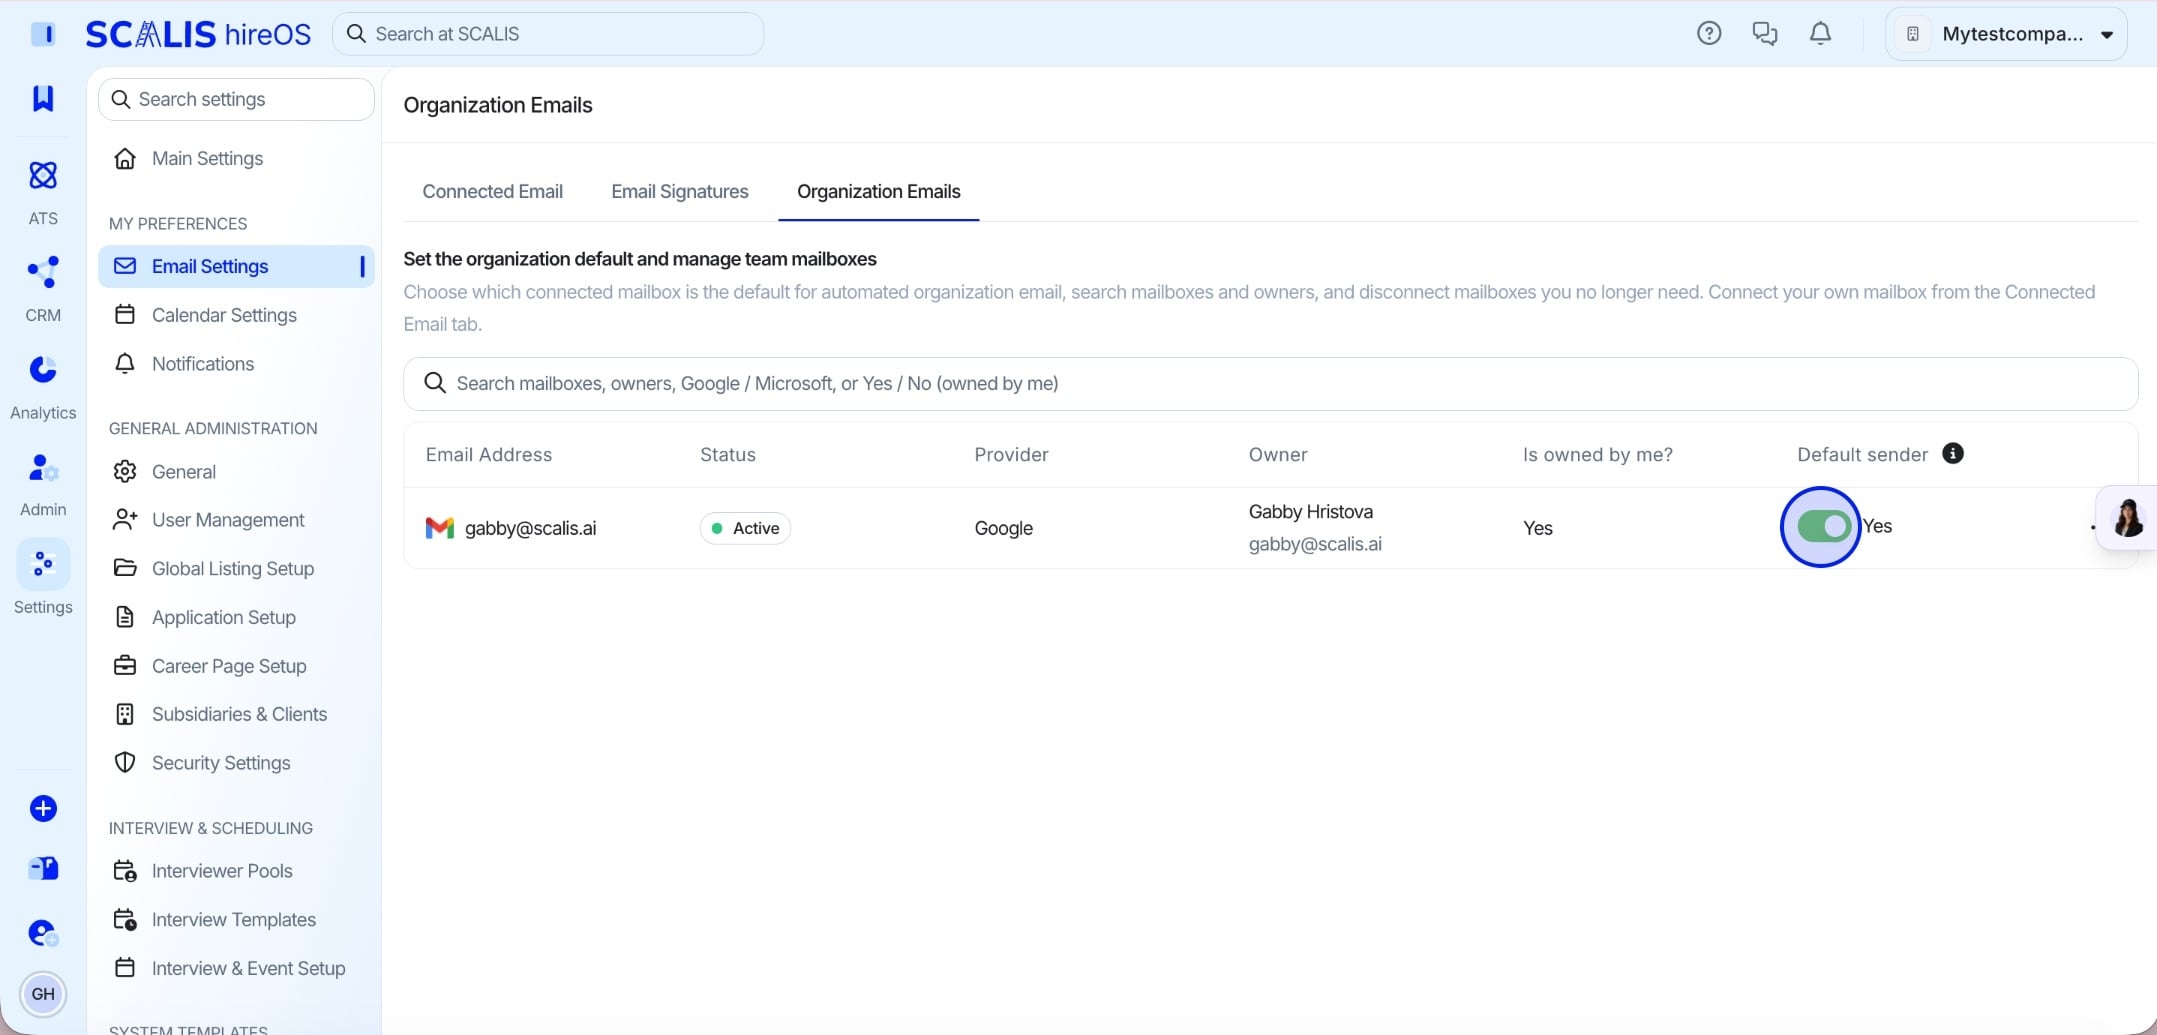The width and height of the screenshot is (2157, 1035).
Task: Expand the Mytestcompa... company dropdown
Action: [x=2006, y=34]
